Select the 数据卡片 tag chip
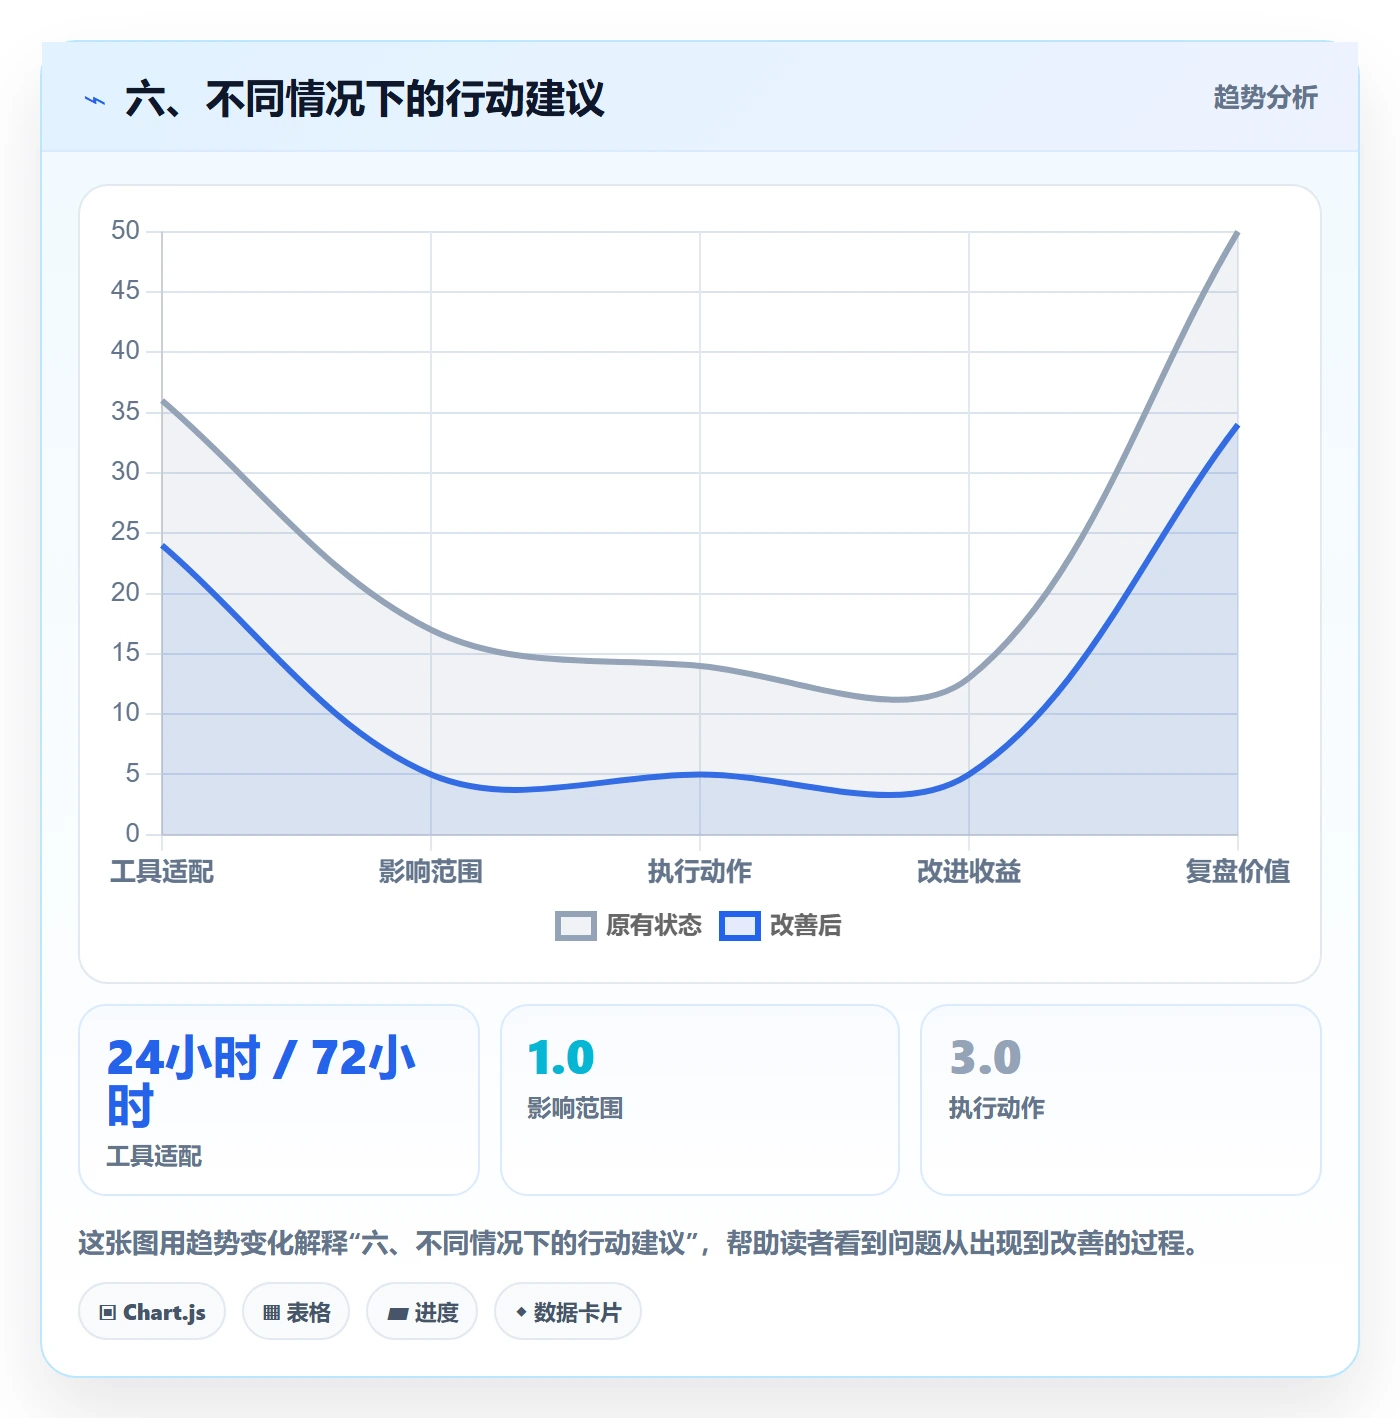 568,1312
